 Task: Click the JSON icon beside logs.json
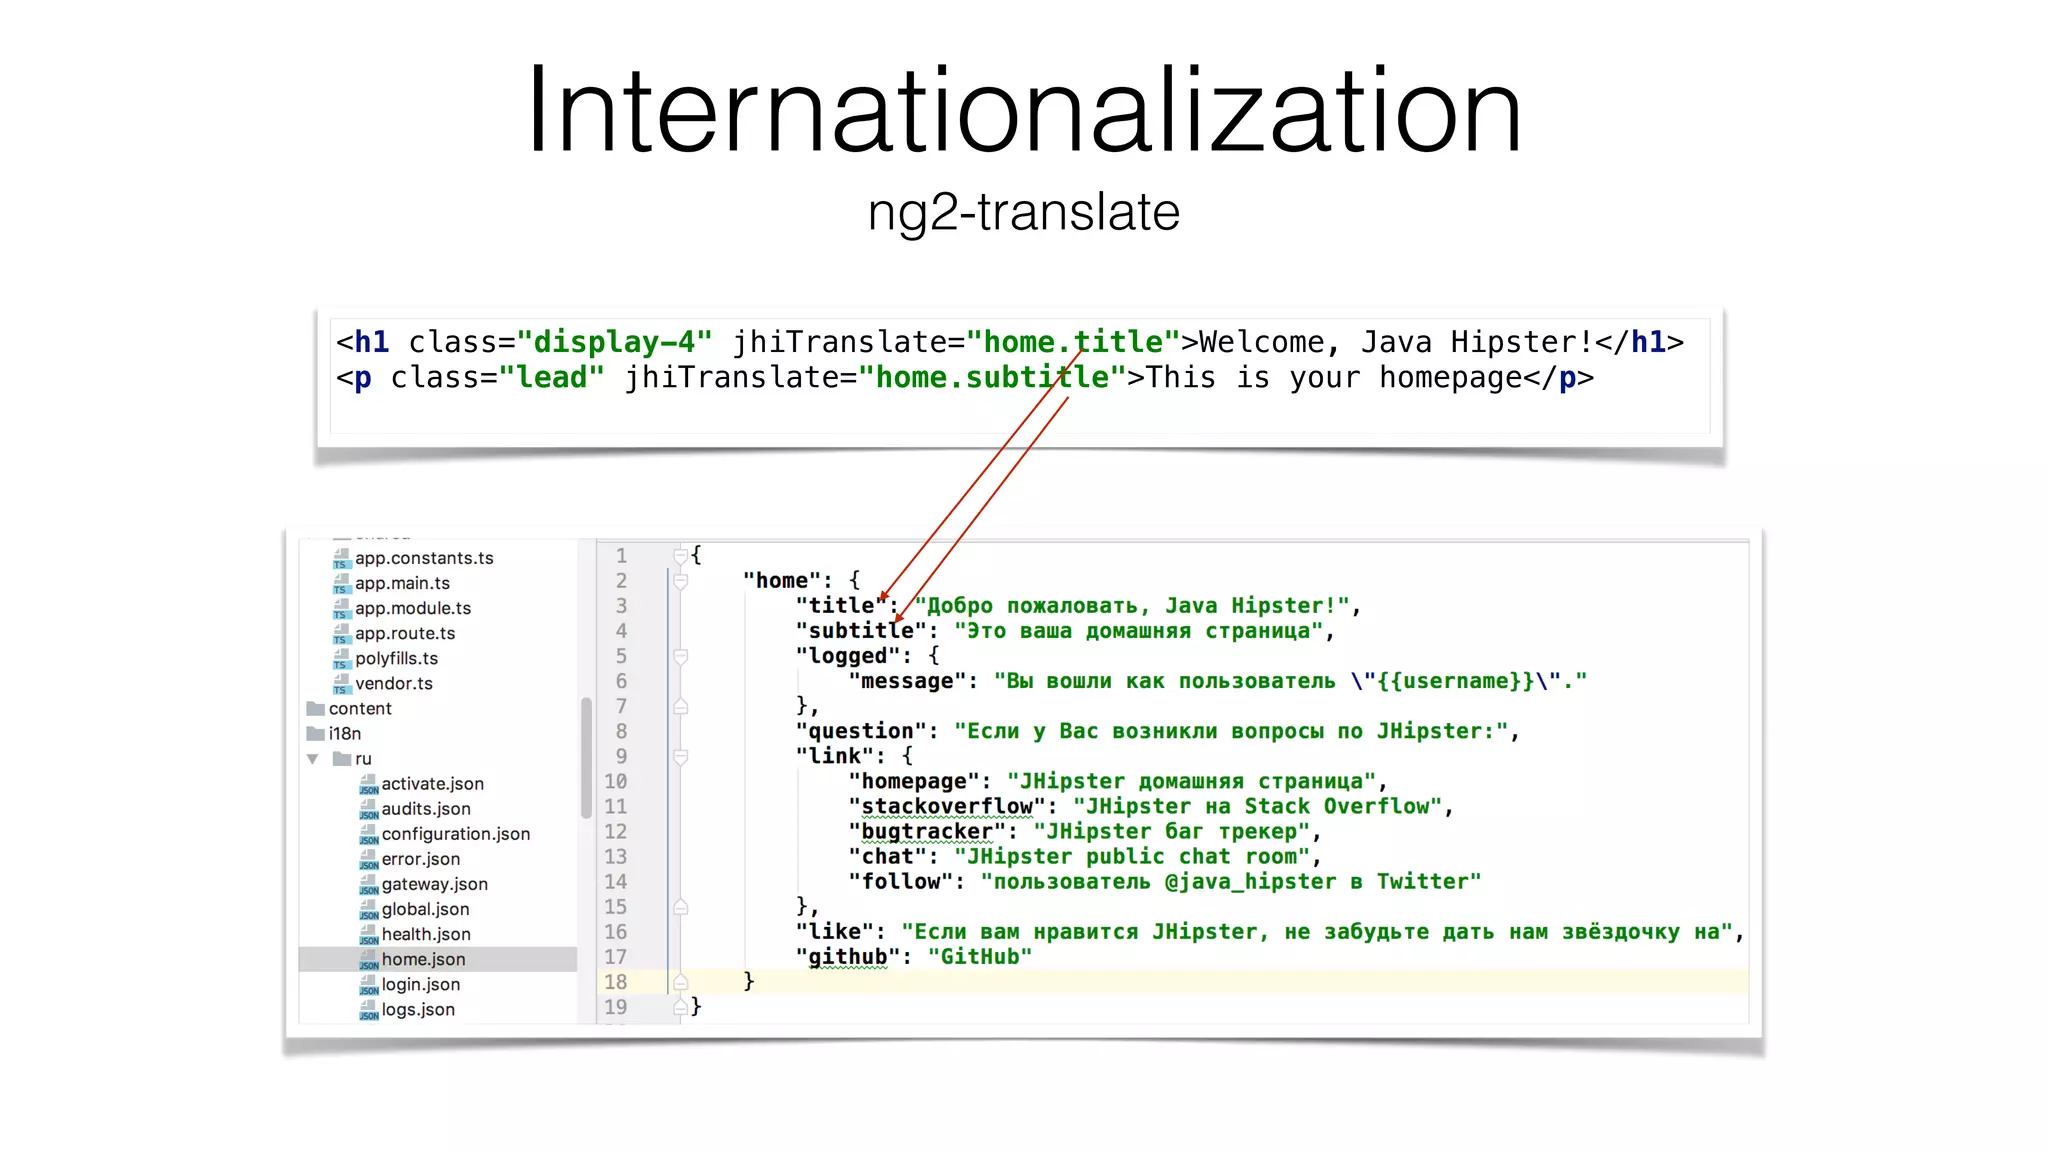(368, 1011)
